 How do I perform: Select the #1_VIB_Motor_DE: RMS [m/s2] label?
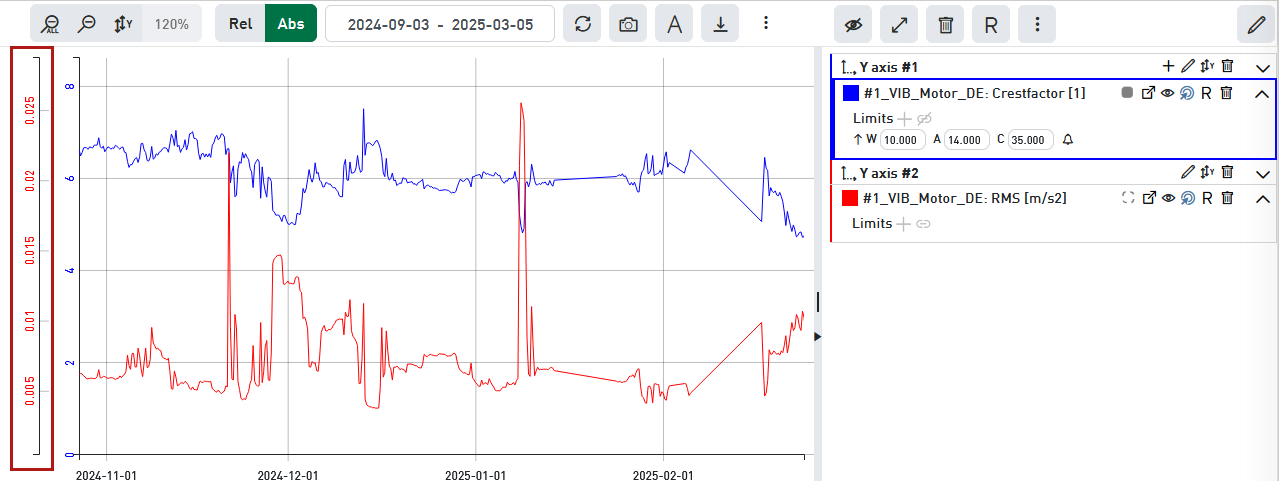tap(965, 198)
